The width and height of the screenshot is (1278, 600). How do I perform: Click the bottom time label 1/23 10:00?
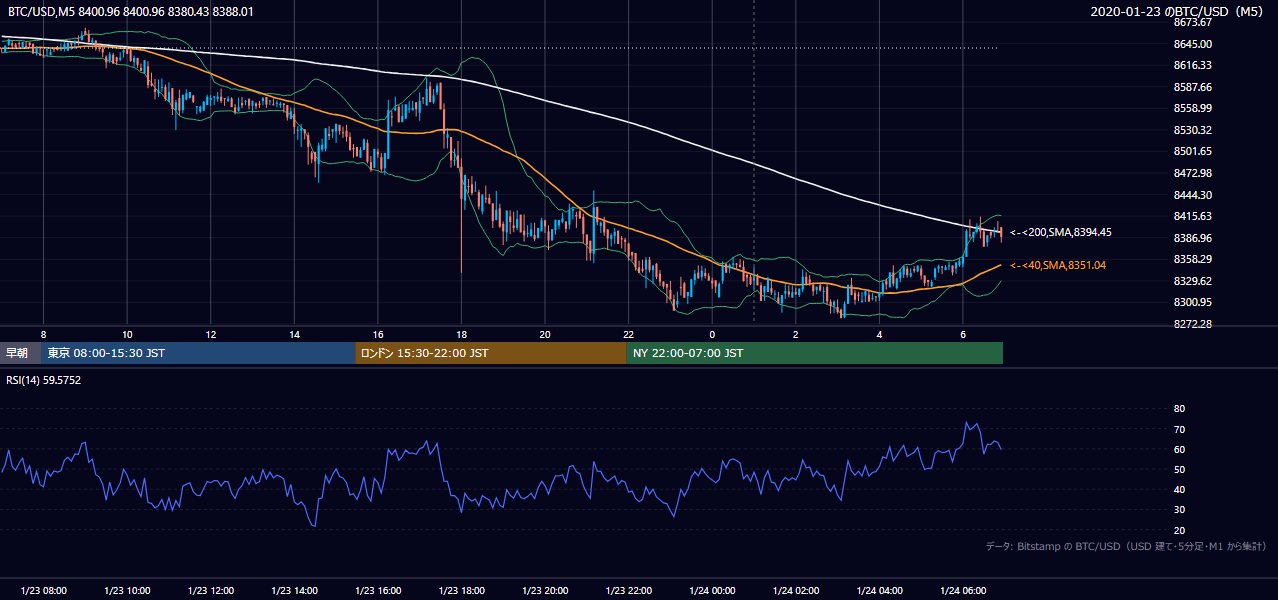tap(127, 591)
